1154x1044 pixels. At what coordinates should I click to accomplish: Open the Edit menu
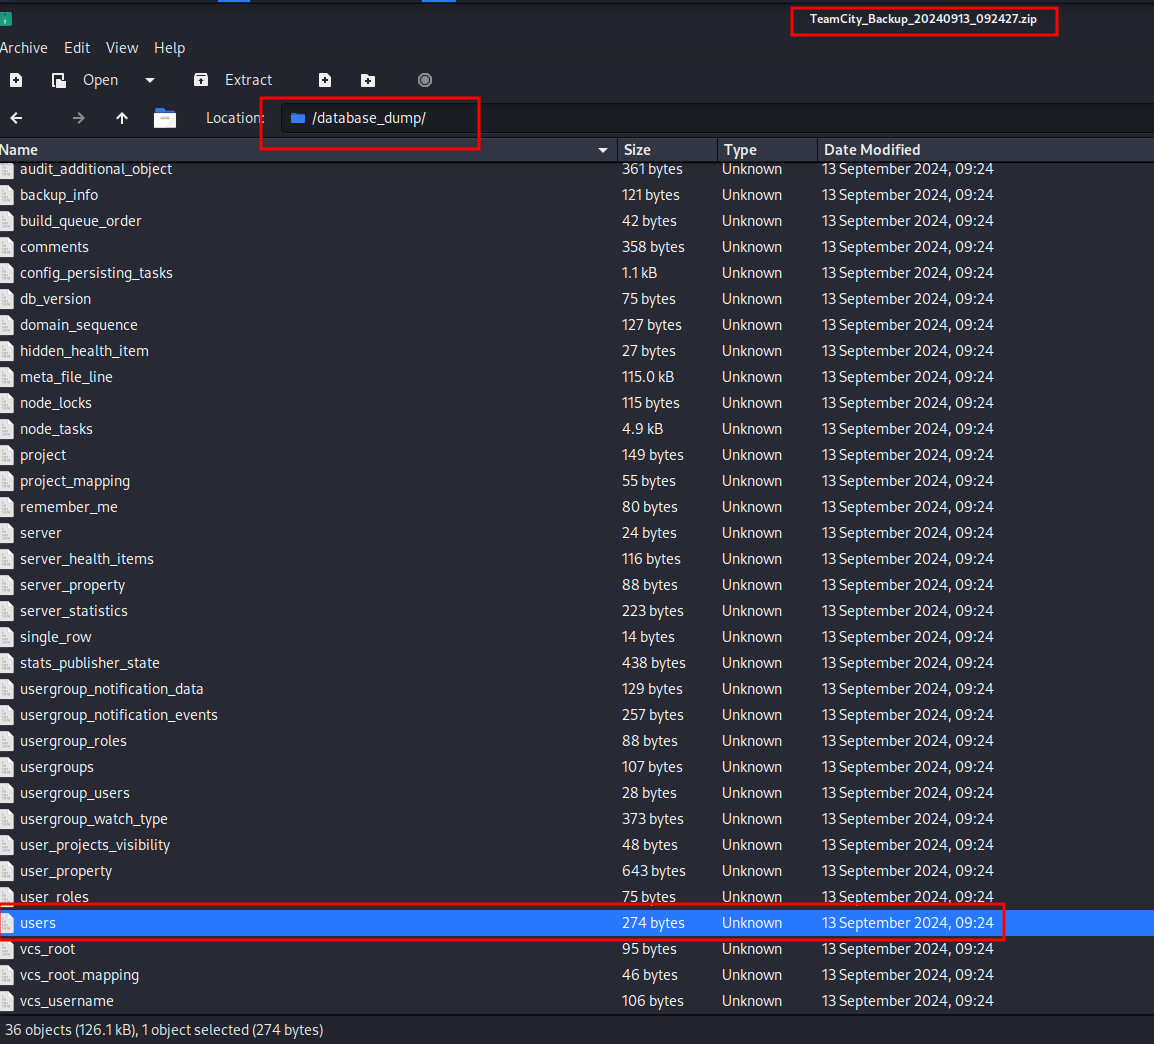77,48
